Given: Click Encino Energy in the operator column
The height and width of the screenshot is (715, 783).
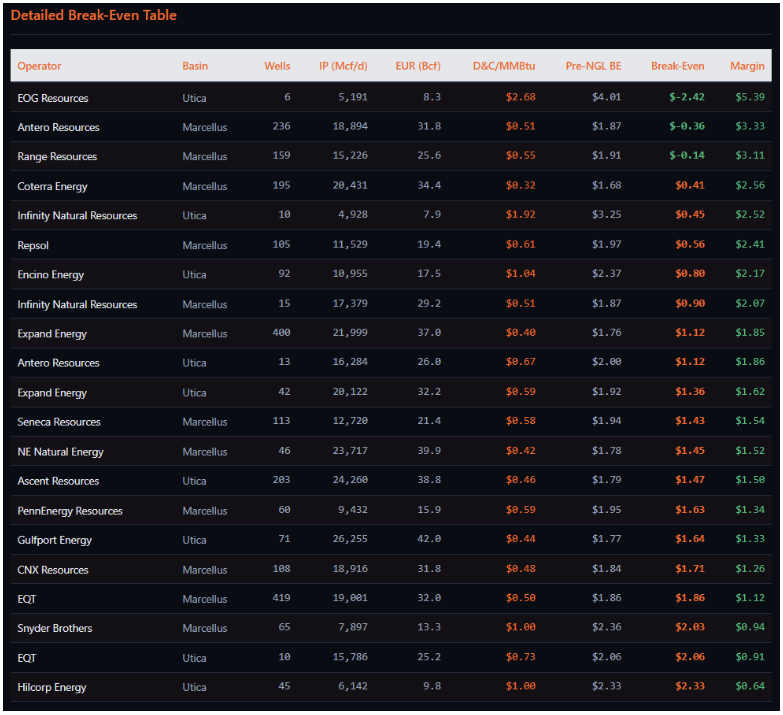Looking at the screenshot, I should click(x=51, y=275).
